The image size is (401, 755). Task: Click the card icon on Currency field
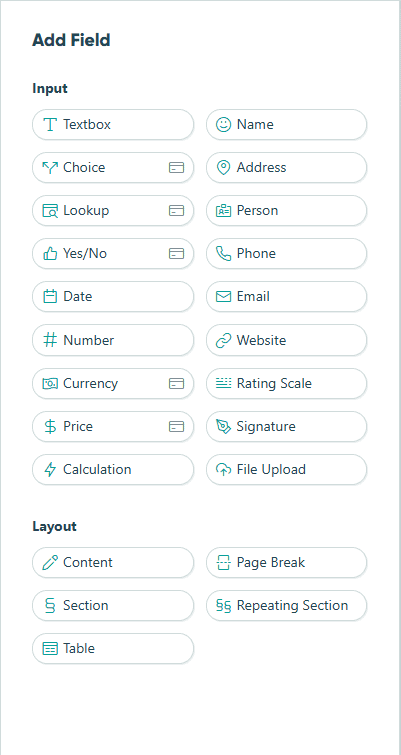coord(177,383)
